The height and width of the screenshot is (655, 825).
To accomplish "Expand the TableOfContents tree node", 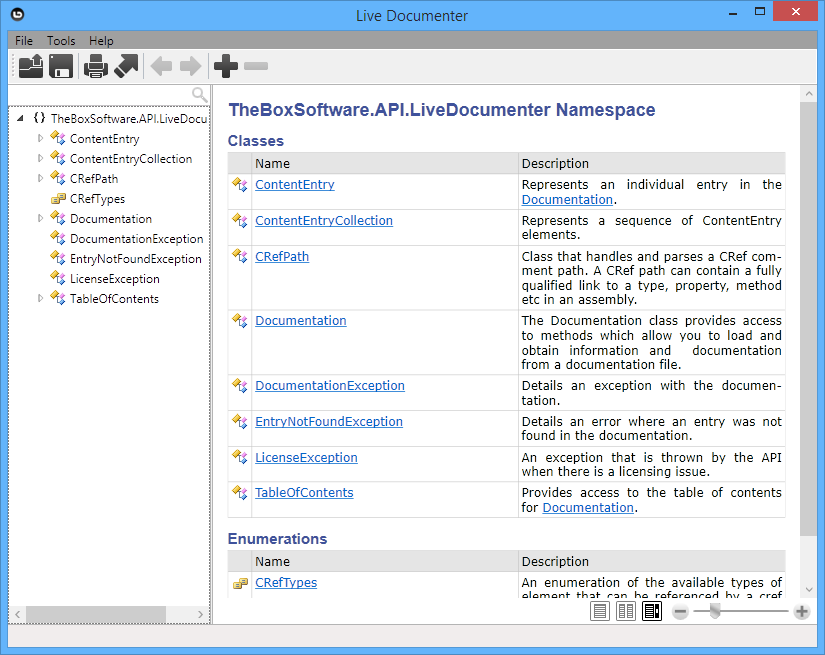I will [x=40, y=298].
